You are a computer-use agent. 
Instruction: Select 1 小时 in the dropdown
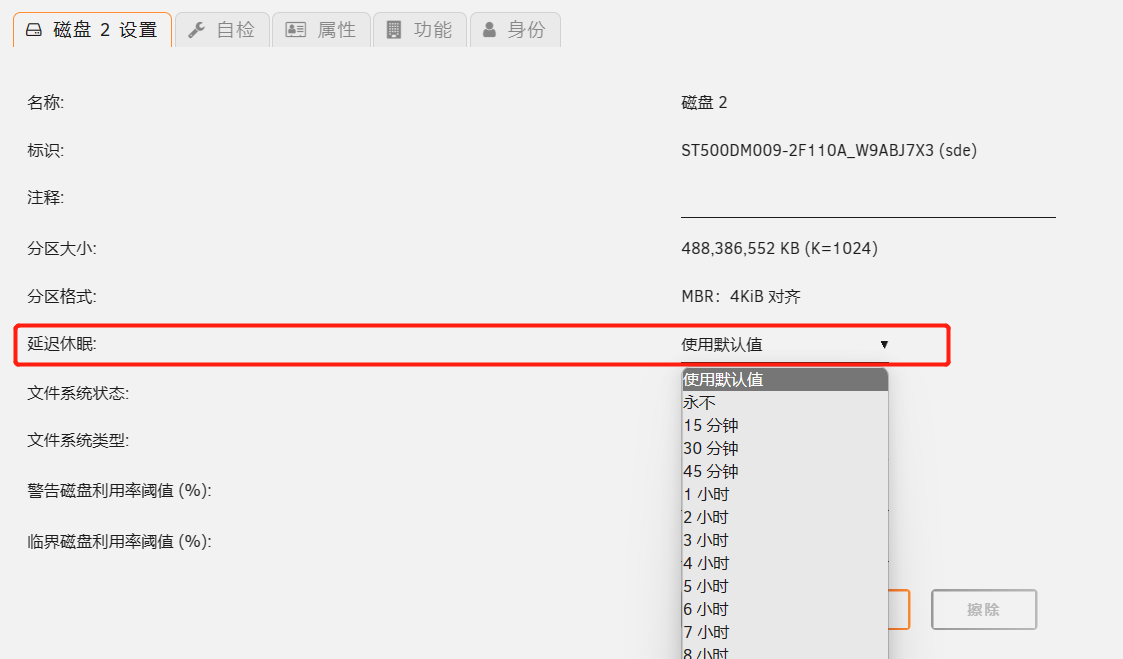(706, 495)
